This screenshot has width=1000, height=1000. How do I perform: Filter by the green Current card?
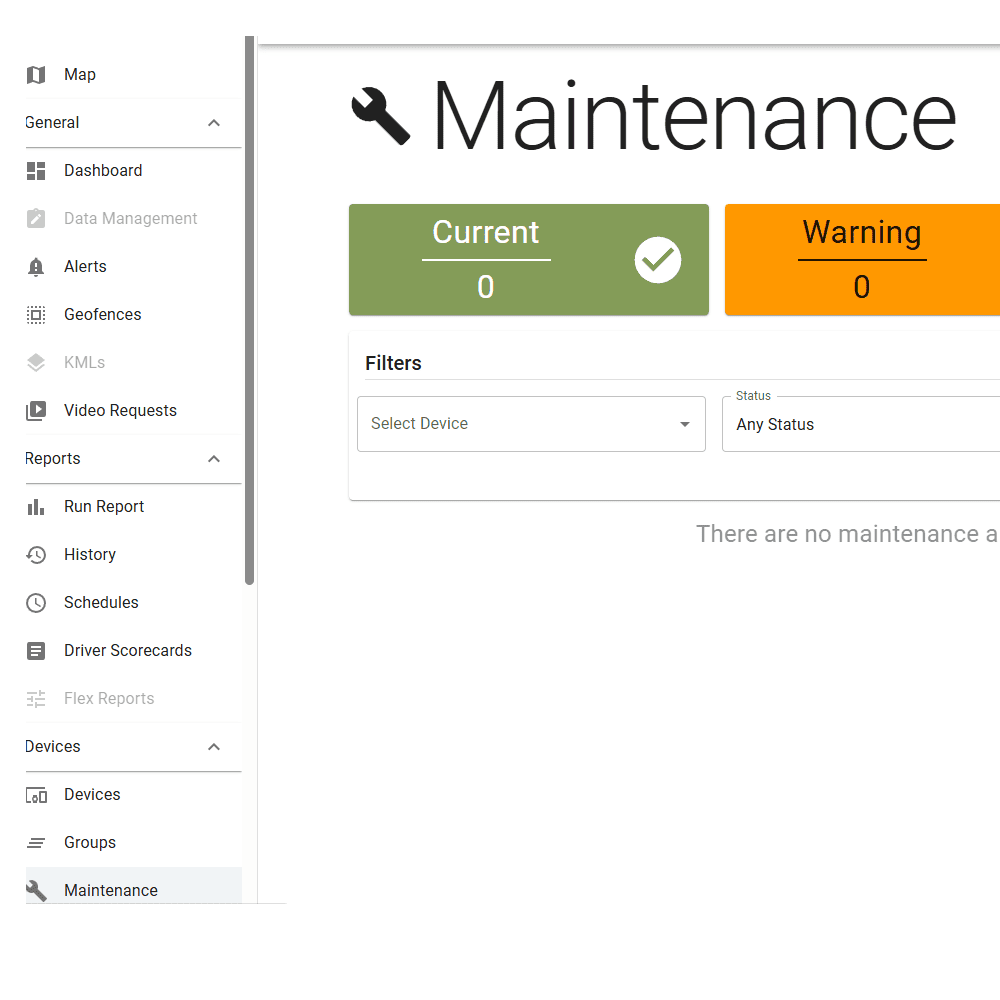click(528, 260)
